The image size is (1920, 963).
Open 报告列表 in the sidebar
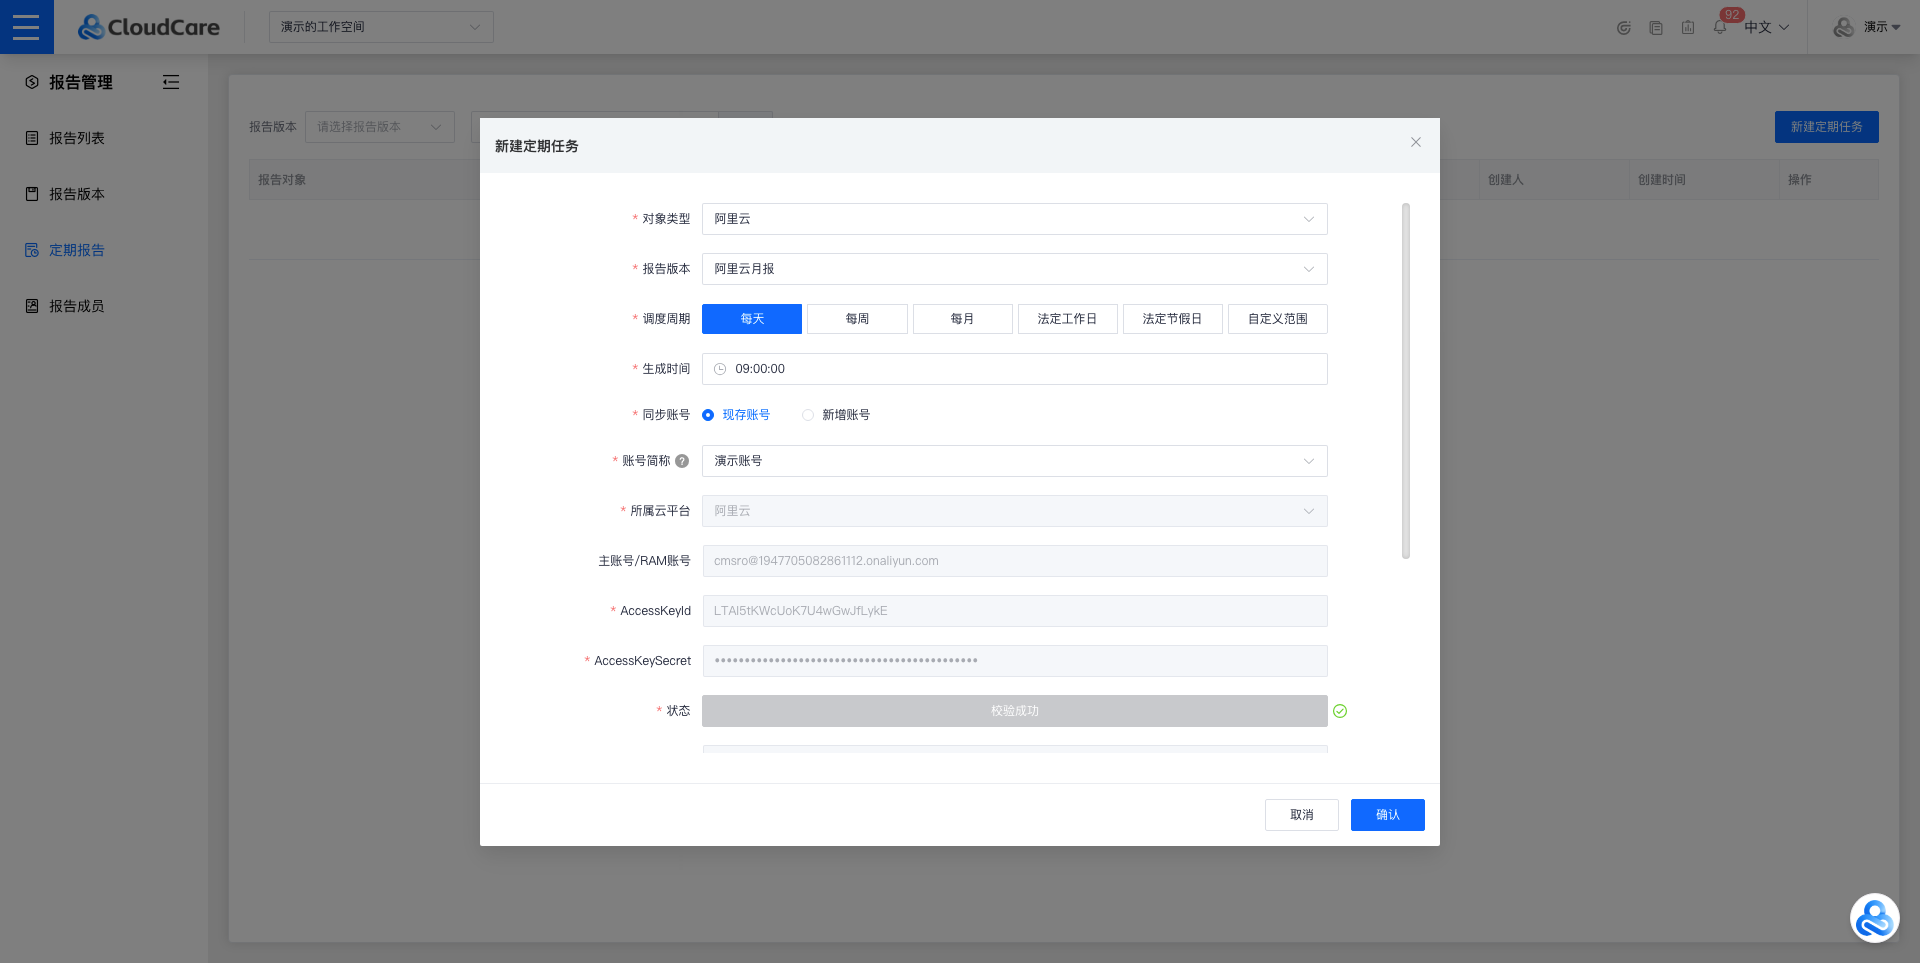pos(77,138)
